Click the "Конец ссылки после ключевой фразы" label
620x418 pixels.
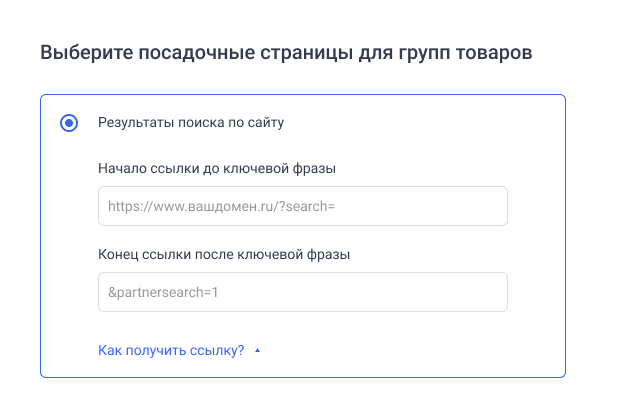click(224, 254)
